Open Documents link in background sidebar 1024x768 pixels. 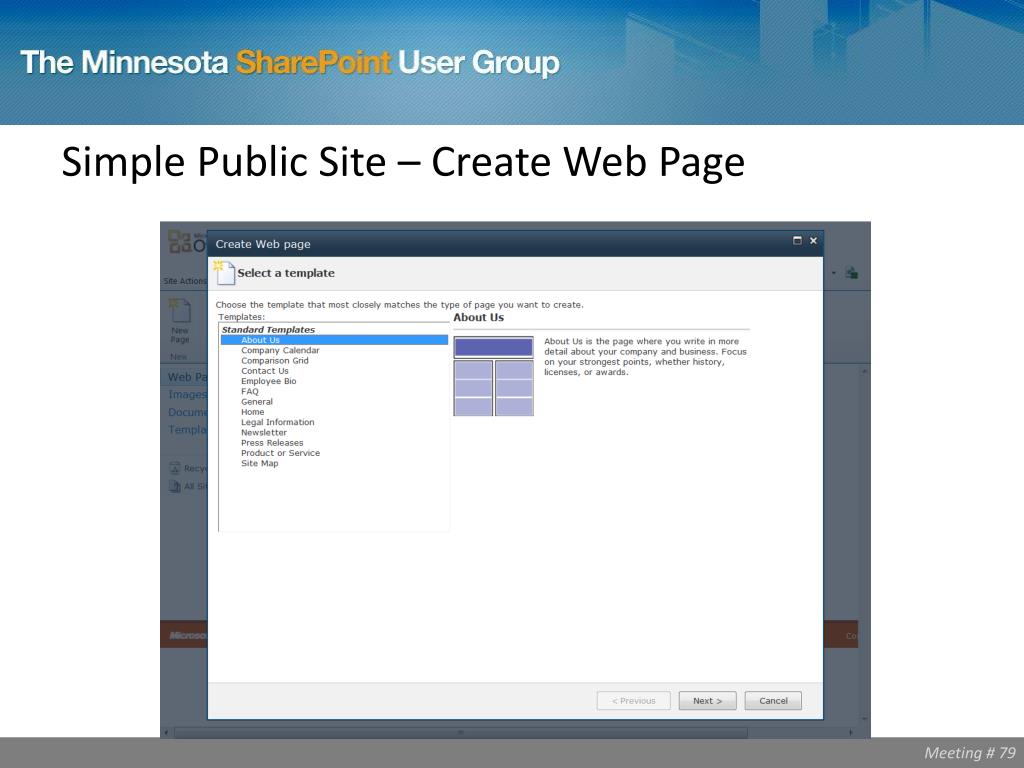pyautogui.click(x=187, y=412)
